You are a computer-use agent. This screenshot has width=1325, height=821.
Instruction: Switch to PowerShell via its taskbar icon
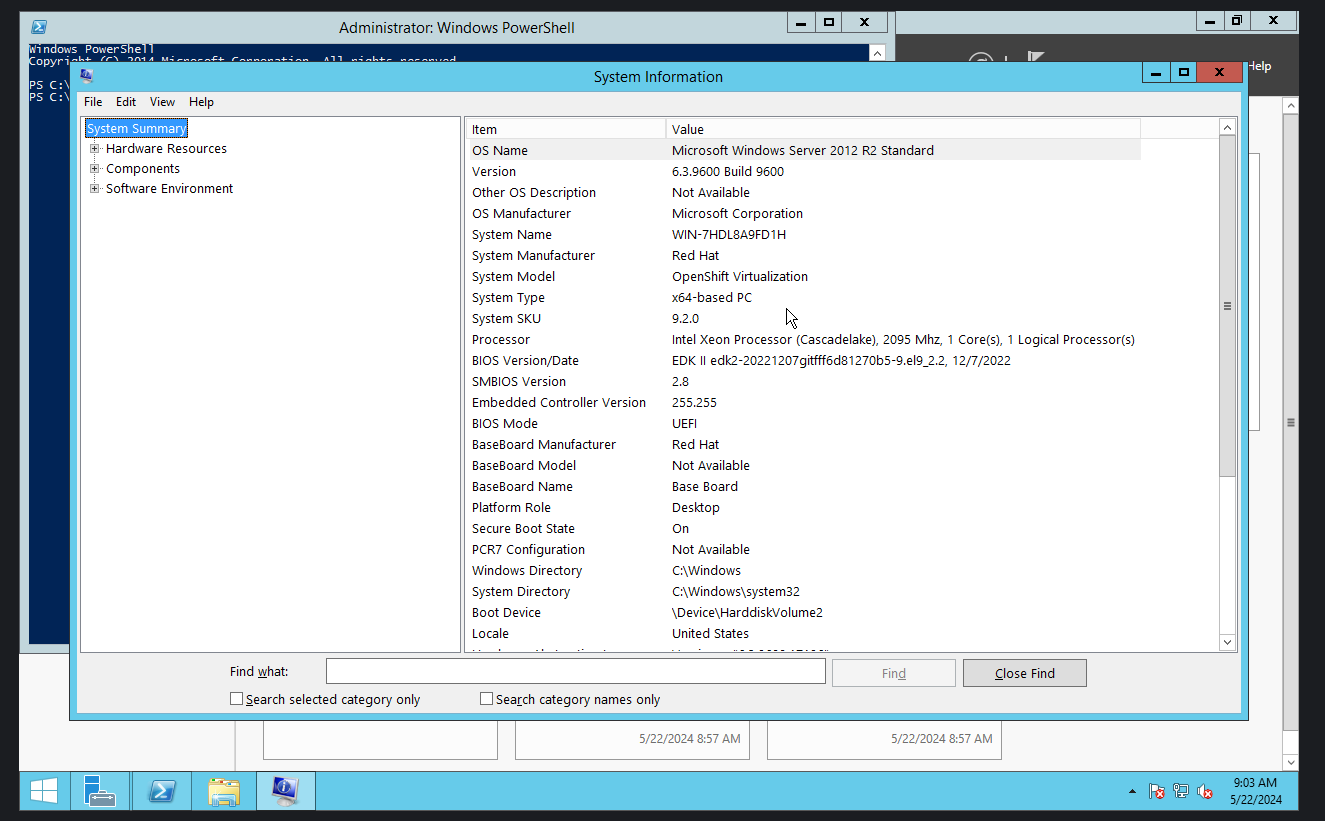[162, 791]
